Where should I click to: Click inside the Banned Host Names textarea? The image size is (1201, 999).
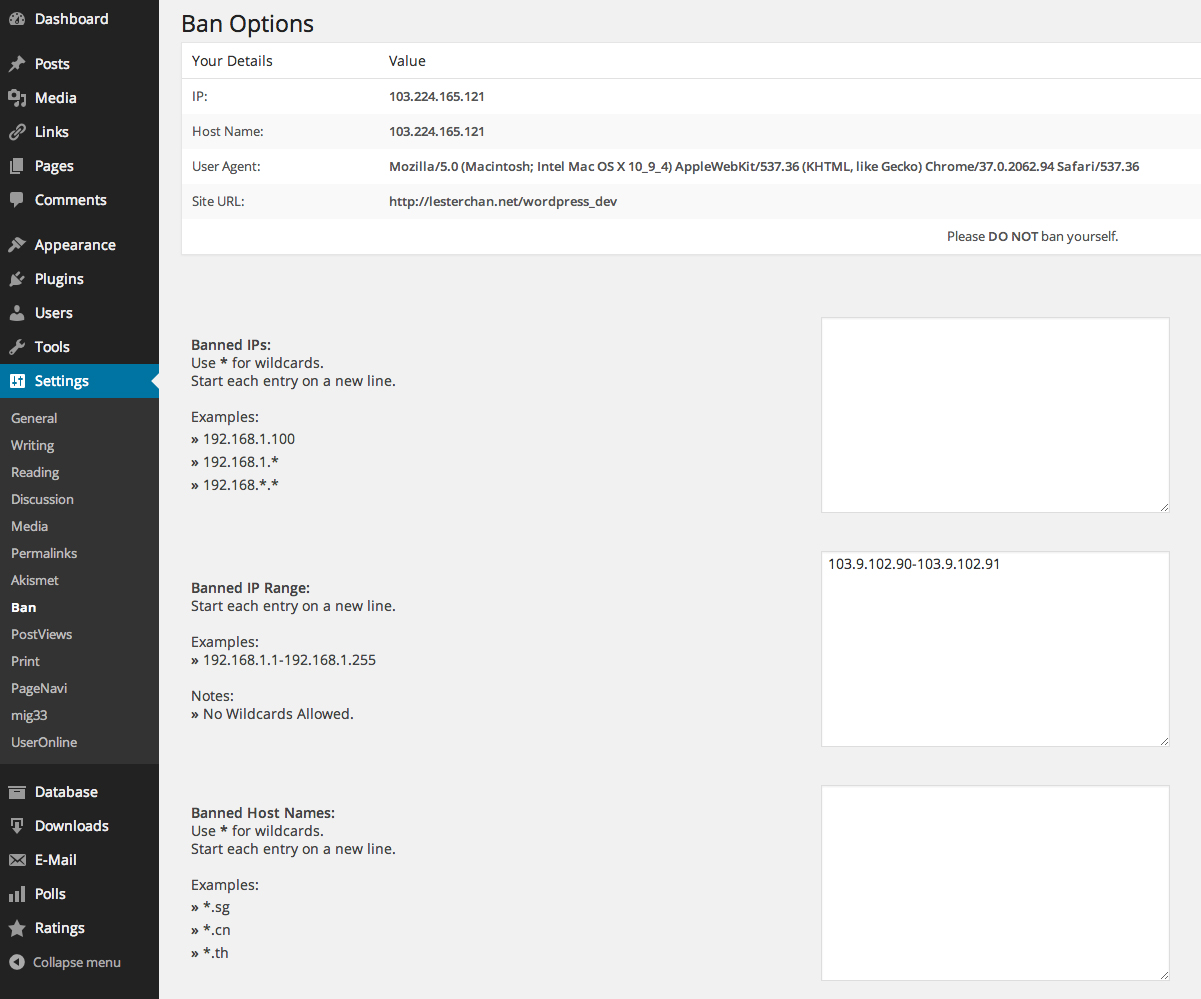pyautogui.click(x=995, y=883)
